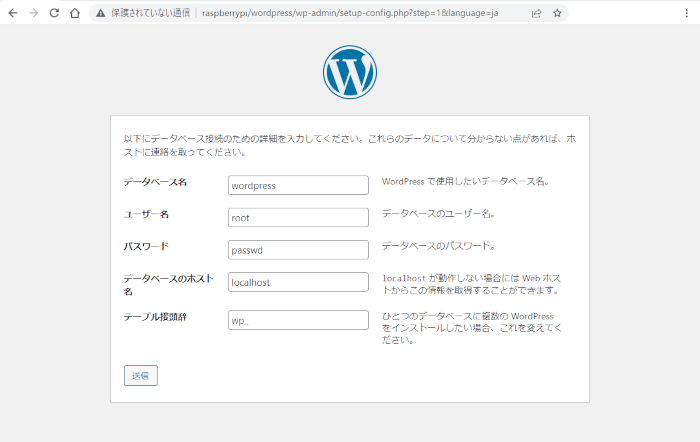Click the browser forward arrow

coord(33,14)
